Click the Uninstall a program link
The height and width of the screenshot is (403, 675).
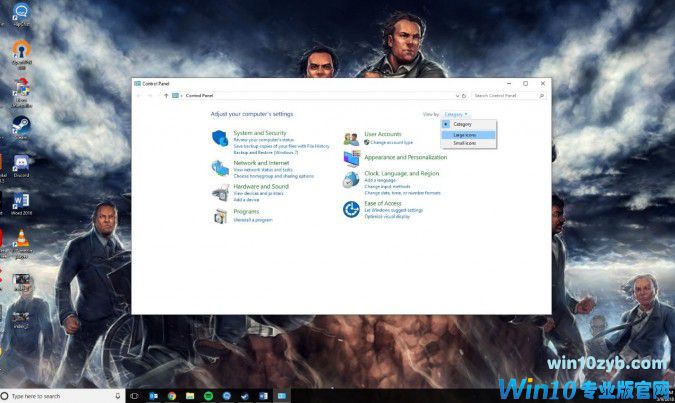point(252,219)
